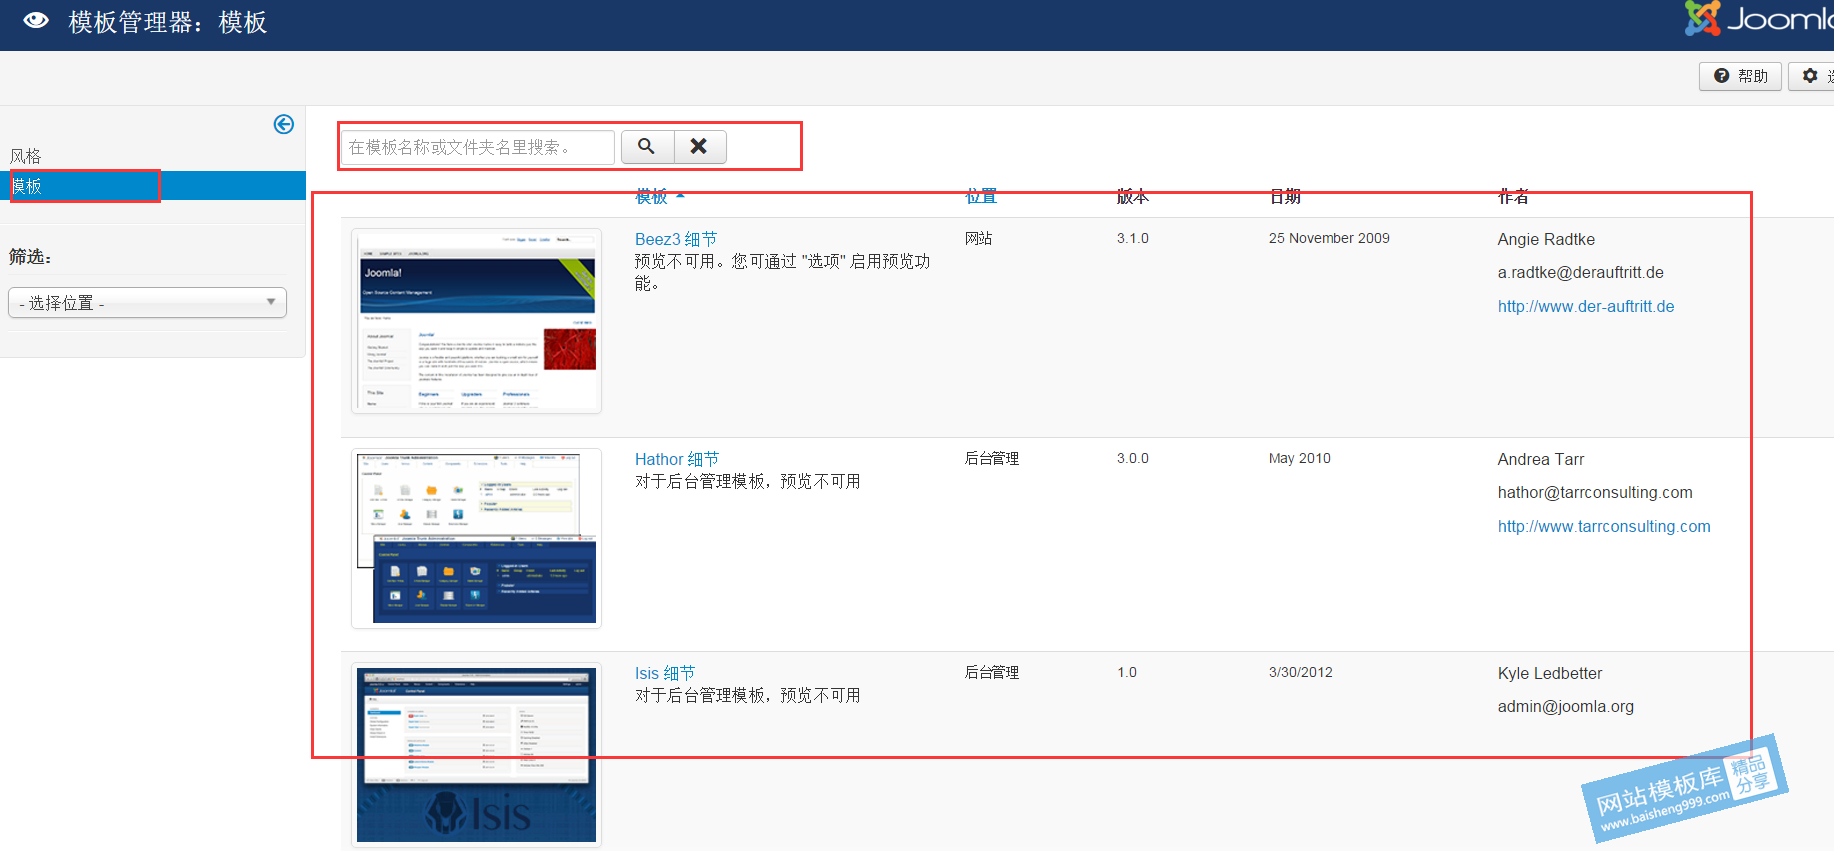Click email hathor@tarrconsulting.com

tap(1595, 492)
